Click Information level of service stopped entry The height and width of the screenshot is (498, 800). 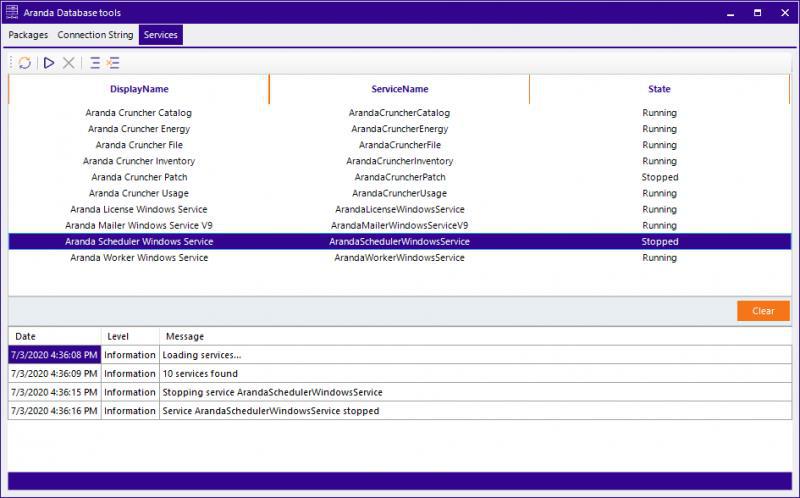130,411
